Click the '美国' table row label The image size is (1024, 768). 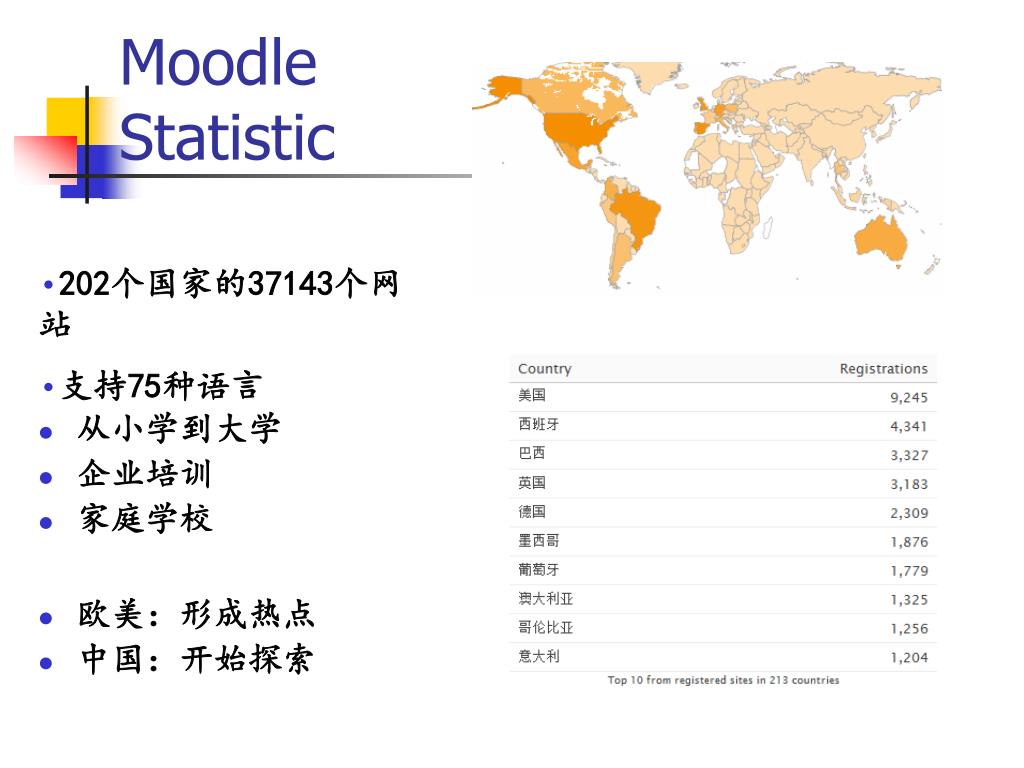(532, 395)
